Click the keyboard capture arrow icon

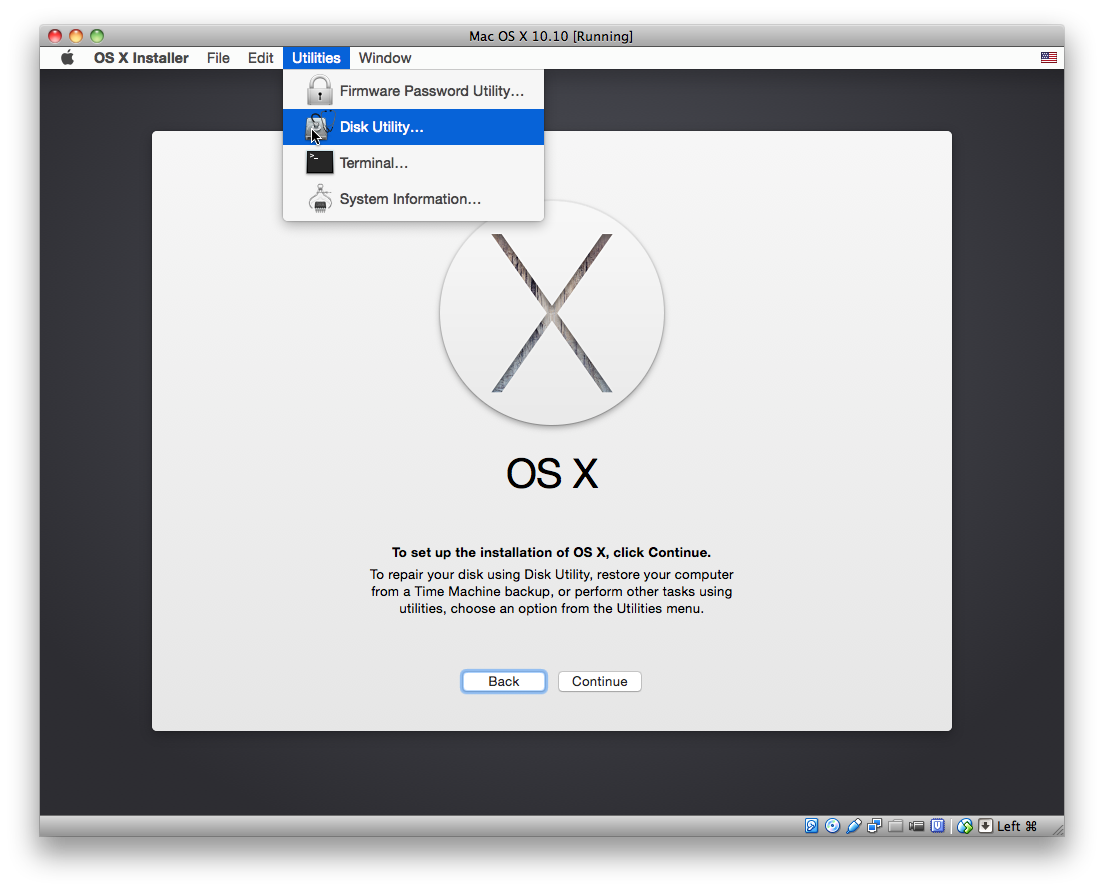point(986,825)
